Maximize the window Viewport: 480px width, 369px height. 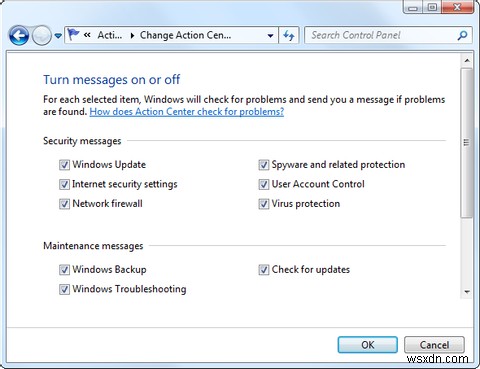point(432,7)
